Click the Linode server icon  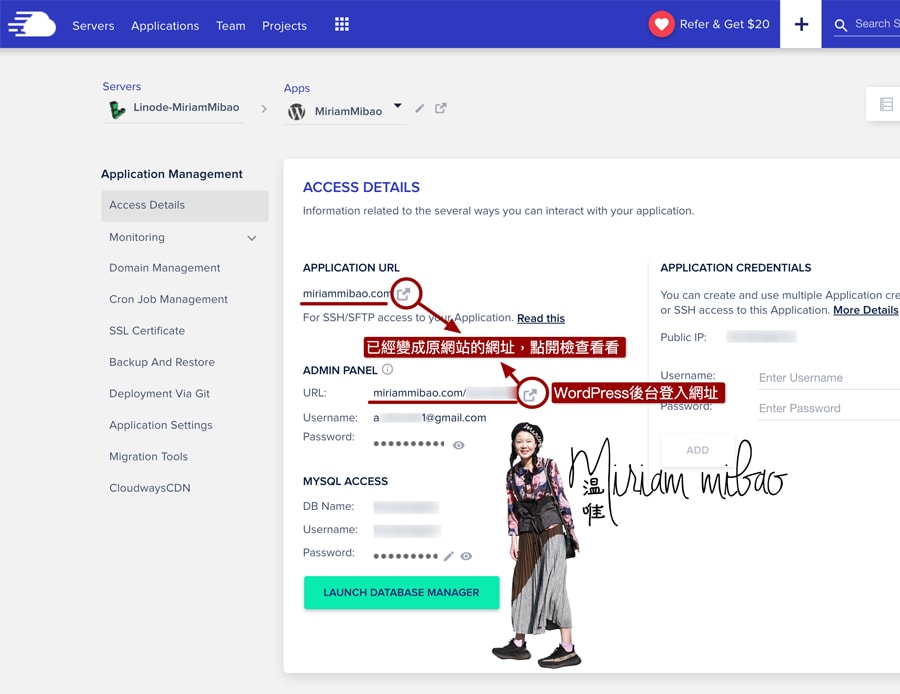[117, 109]
